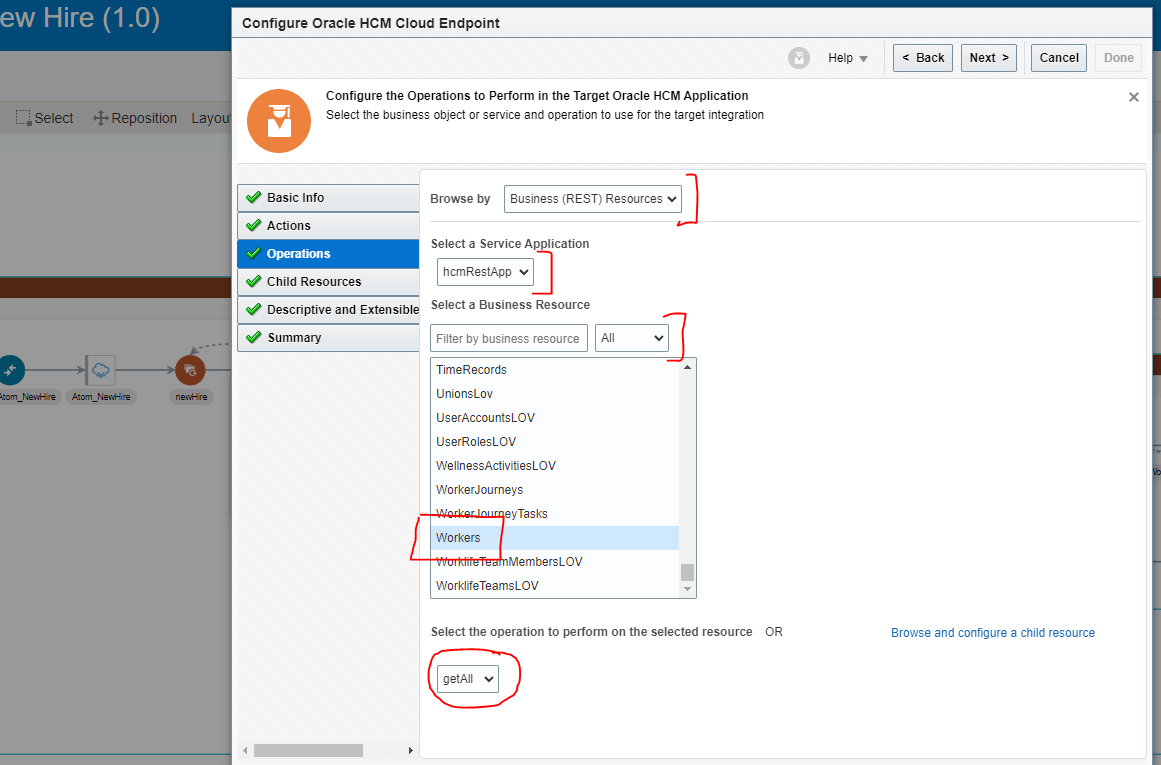The image size is (1161, 765).
Task: Open the hcmRestApp service application dropdown
Action: (x=485, y=272)
